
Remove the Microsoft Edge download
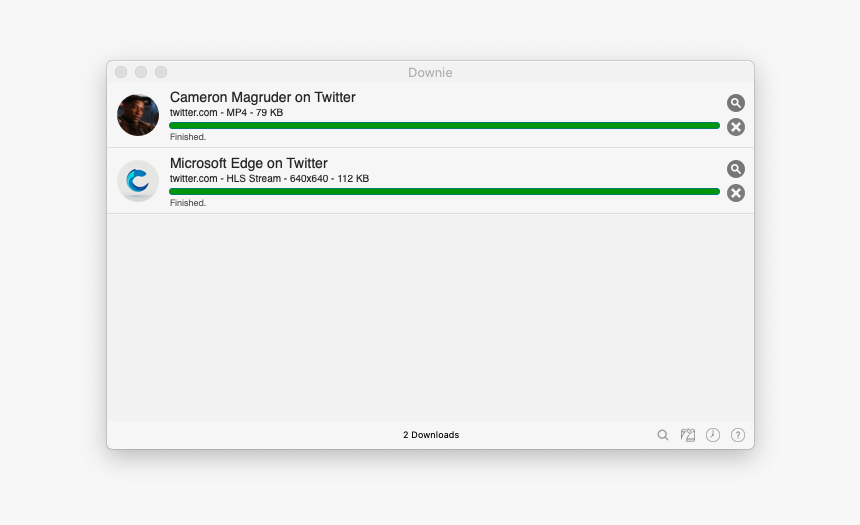click(x=735, y=193)
